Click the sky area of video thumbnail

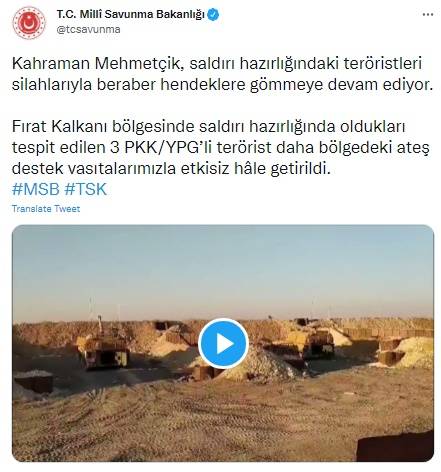223,270
